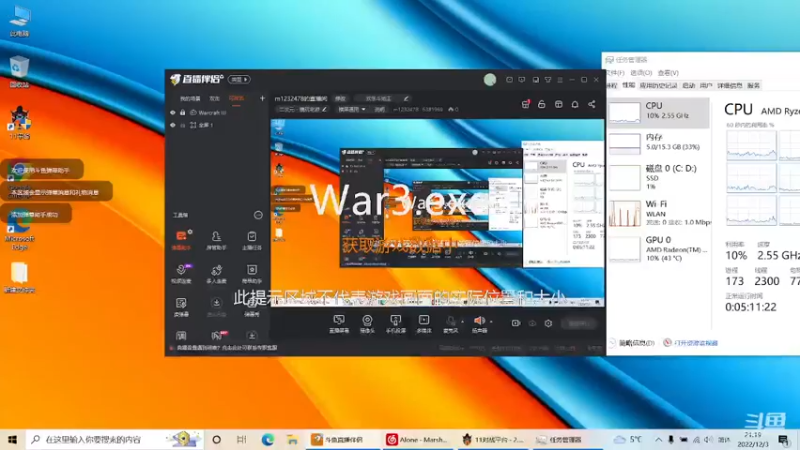Click the bell notification icon in the room header
This screenshot has width=800, height=450.
click(x=575, y=104)
